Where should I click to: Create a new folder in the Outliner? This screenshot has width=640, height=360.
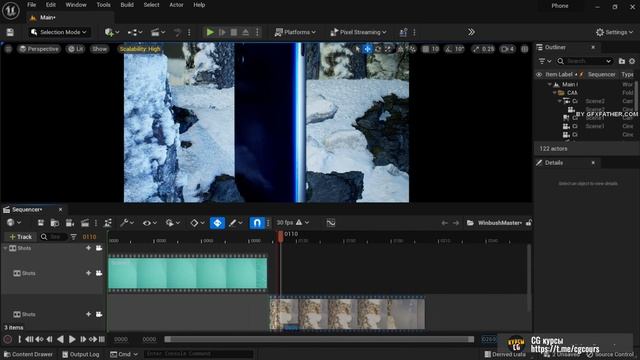(x=622, y=61)
